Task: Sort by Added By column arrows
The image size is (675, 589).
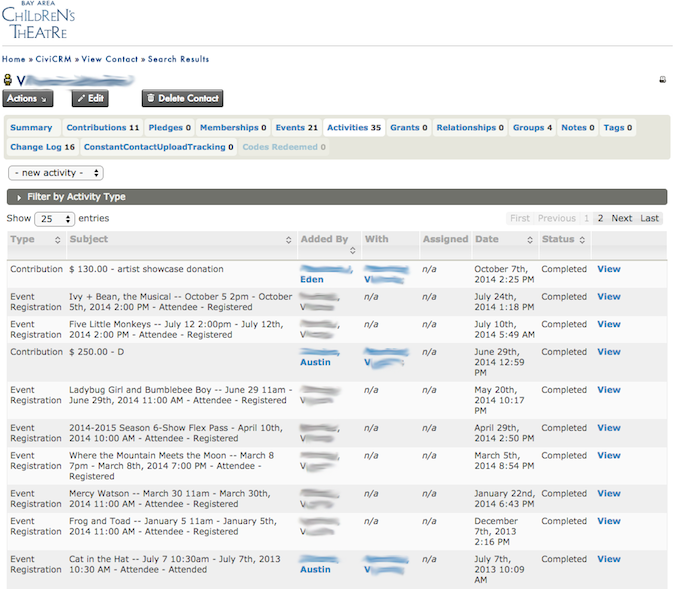Action: click(351, 251)
